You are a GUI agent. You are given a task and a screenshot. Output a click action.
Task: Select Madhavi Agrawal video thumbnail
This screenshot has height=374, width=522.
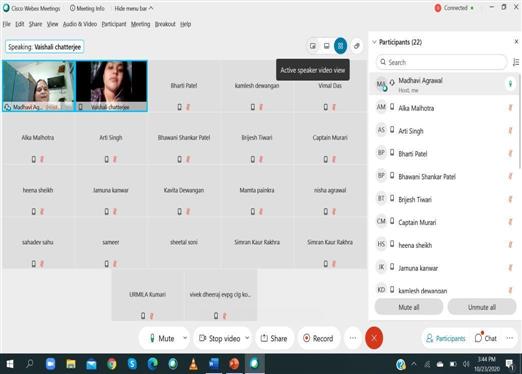(39, 86)
